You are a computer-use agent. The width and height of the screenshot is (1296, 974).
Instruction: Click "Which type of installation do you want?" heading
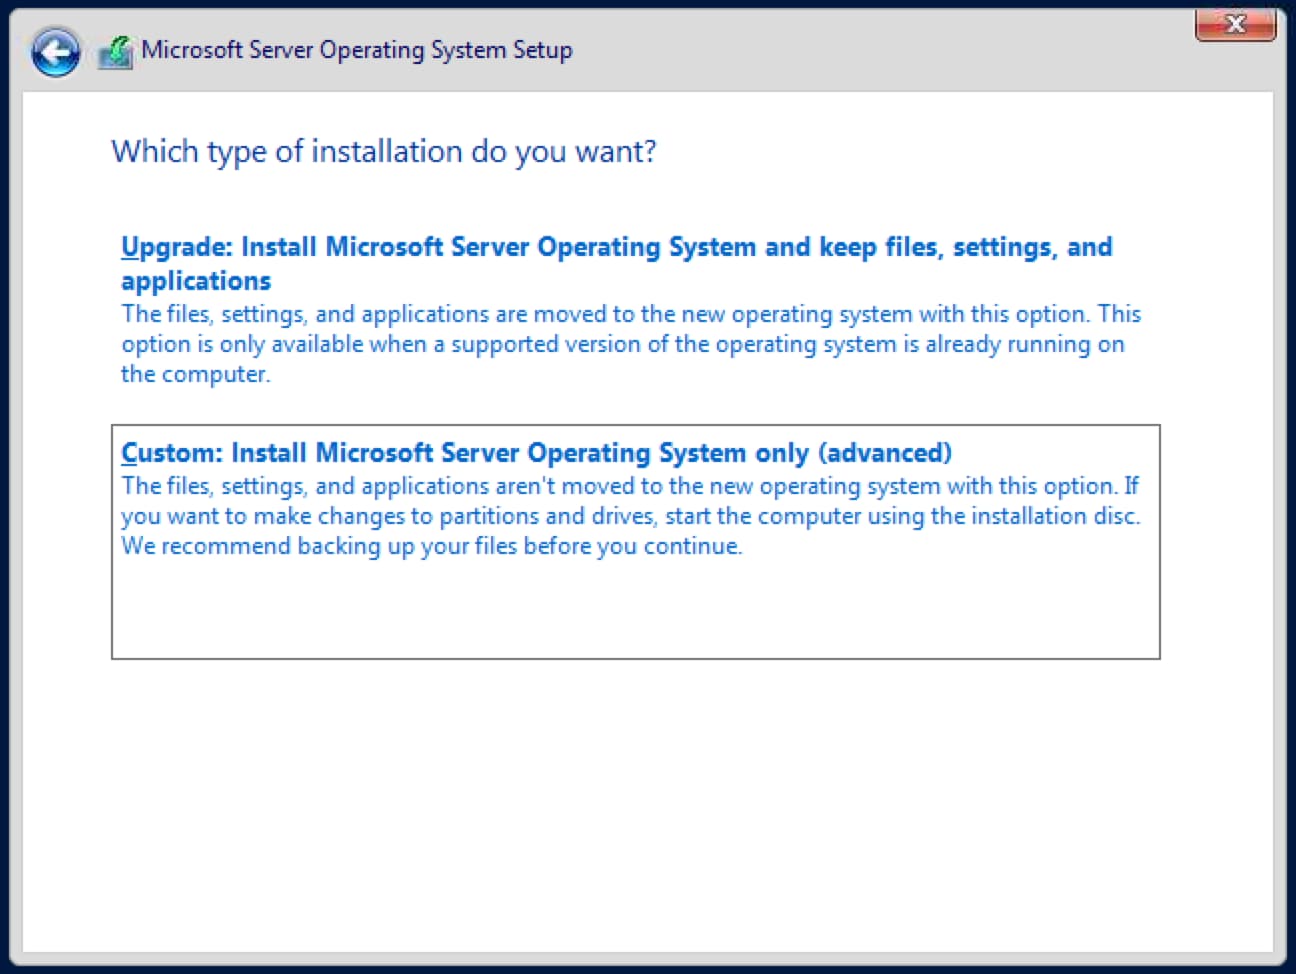pos(384,151)
